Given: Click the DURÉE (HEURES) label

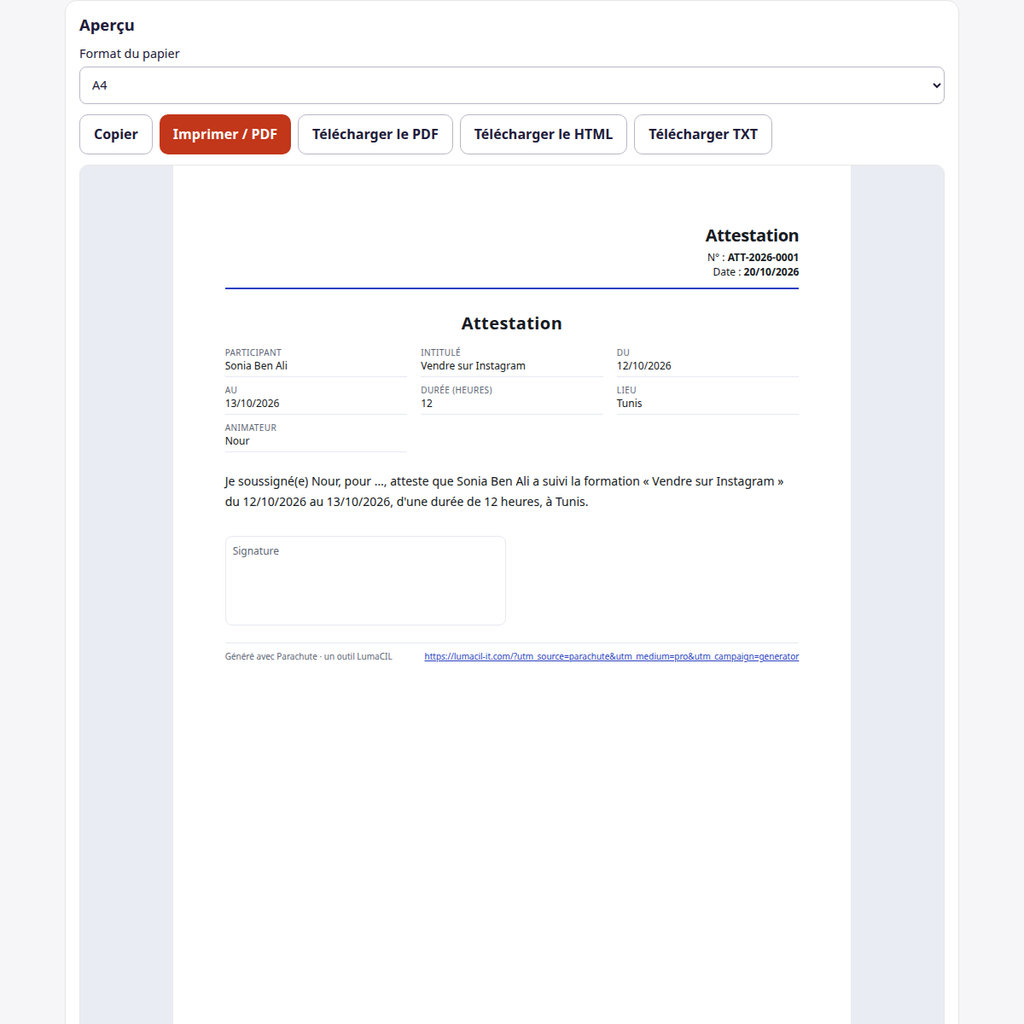Looking at the screenshot, I should (456, 390).
